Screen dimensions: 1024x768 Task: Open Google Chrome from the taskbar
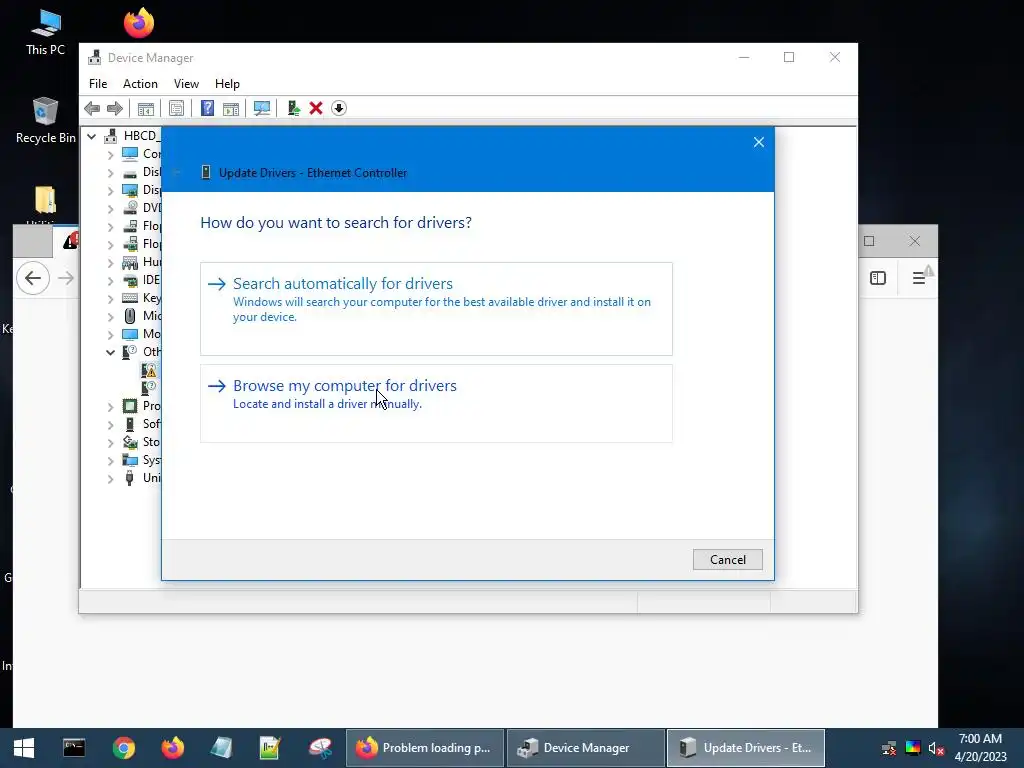click(x=123, y=748)
